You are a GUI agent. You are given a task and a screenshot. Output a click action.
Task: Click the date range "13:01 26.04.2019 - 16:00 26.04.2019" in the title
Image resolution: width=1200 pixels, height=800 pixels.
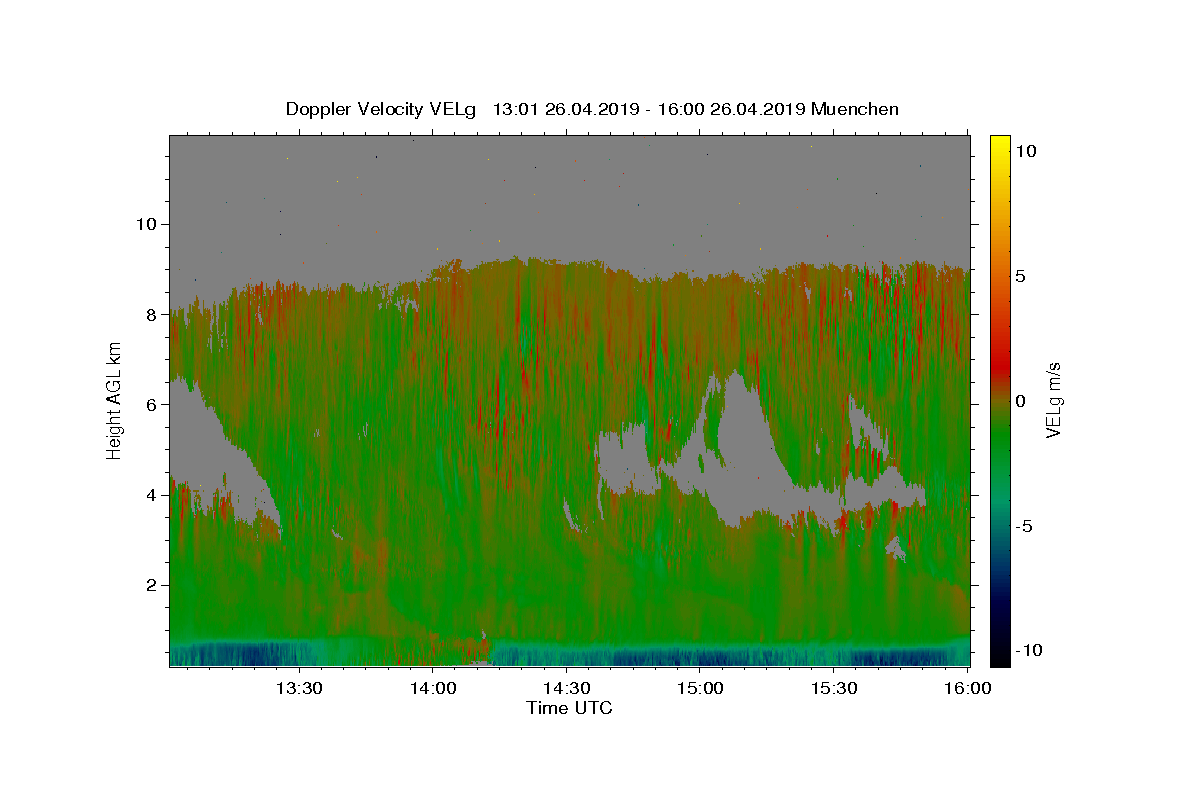coord(649,109)
